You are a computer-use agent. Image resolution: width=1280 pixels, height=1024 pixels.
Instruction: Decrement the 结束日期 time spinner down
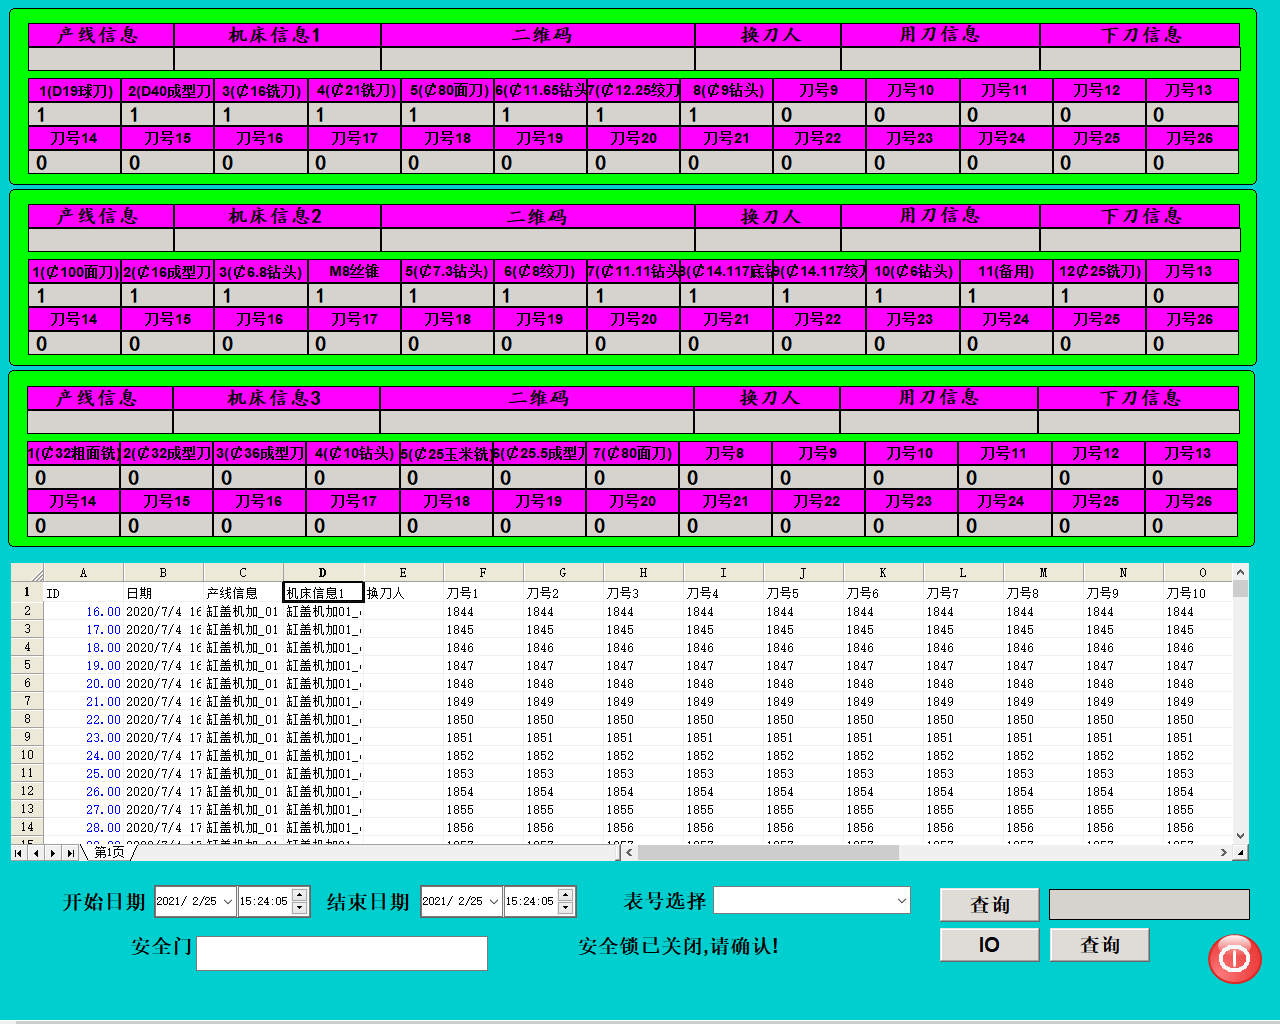tap(565, 908)
